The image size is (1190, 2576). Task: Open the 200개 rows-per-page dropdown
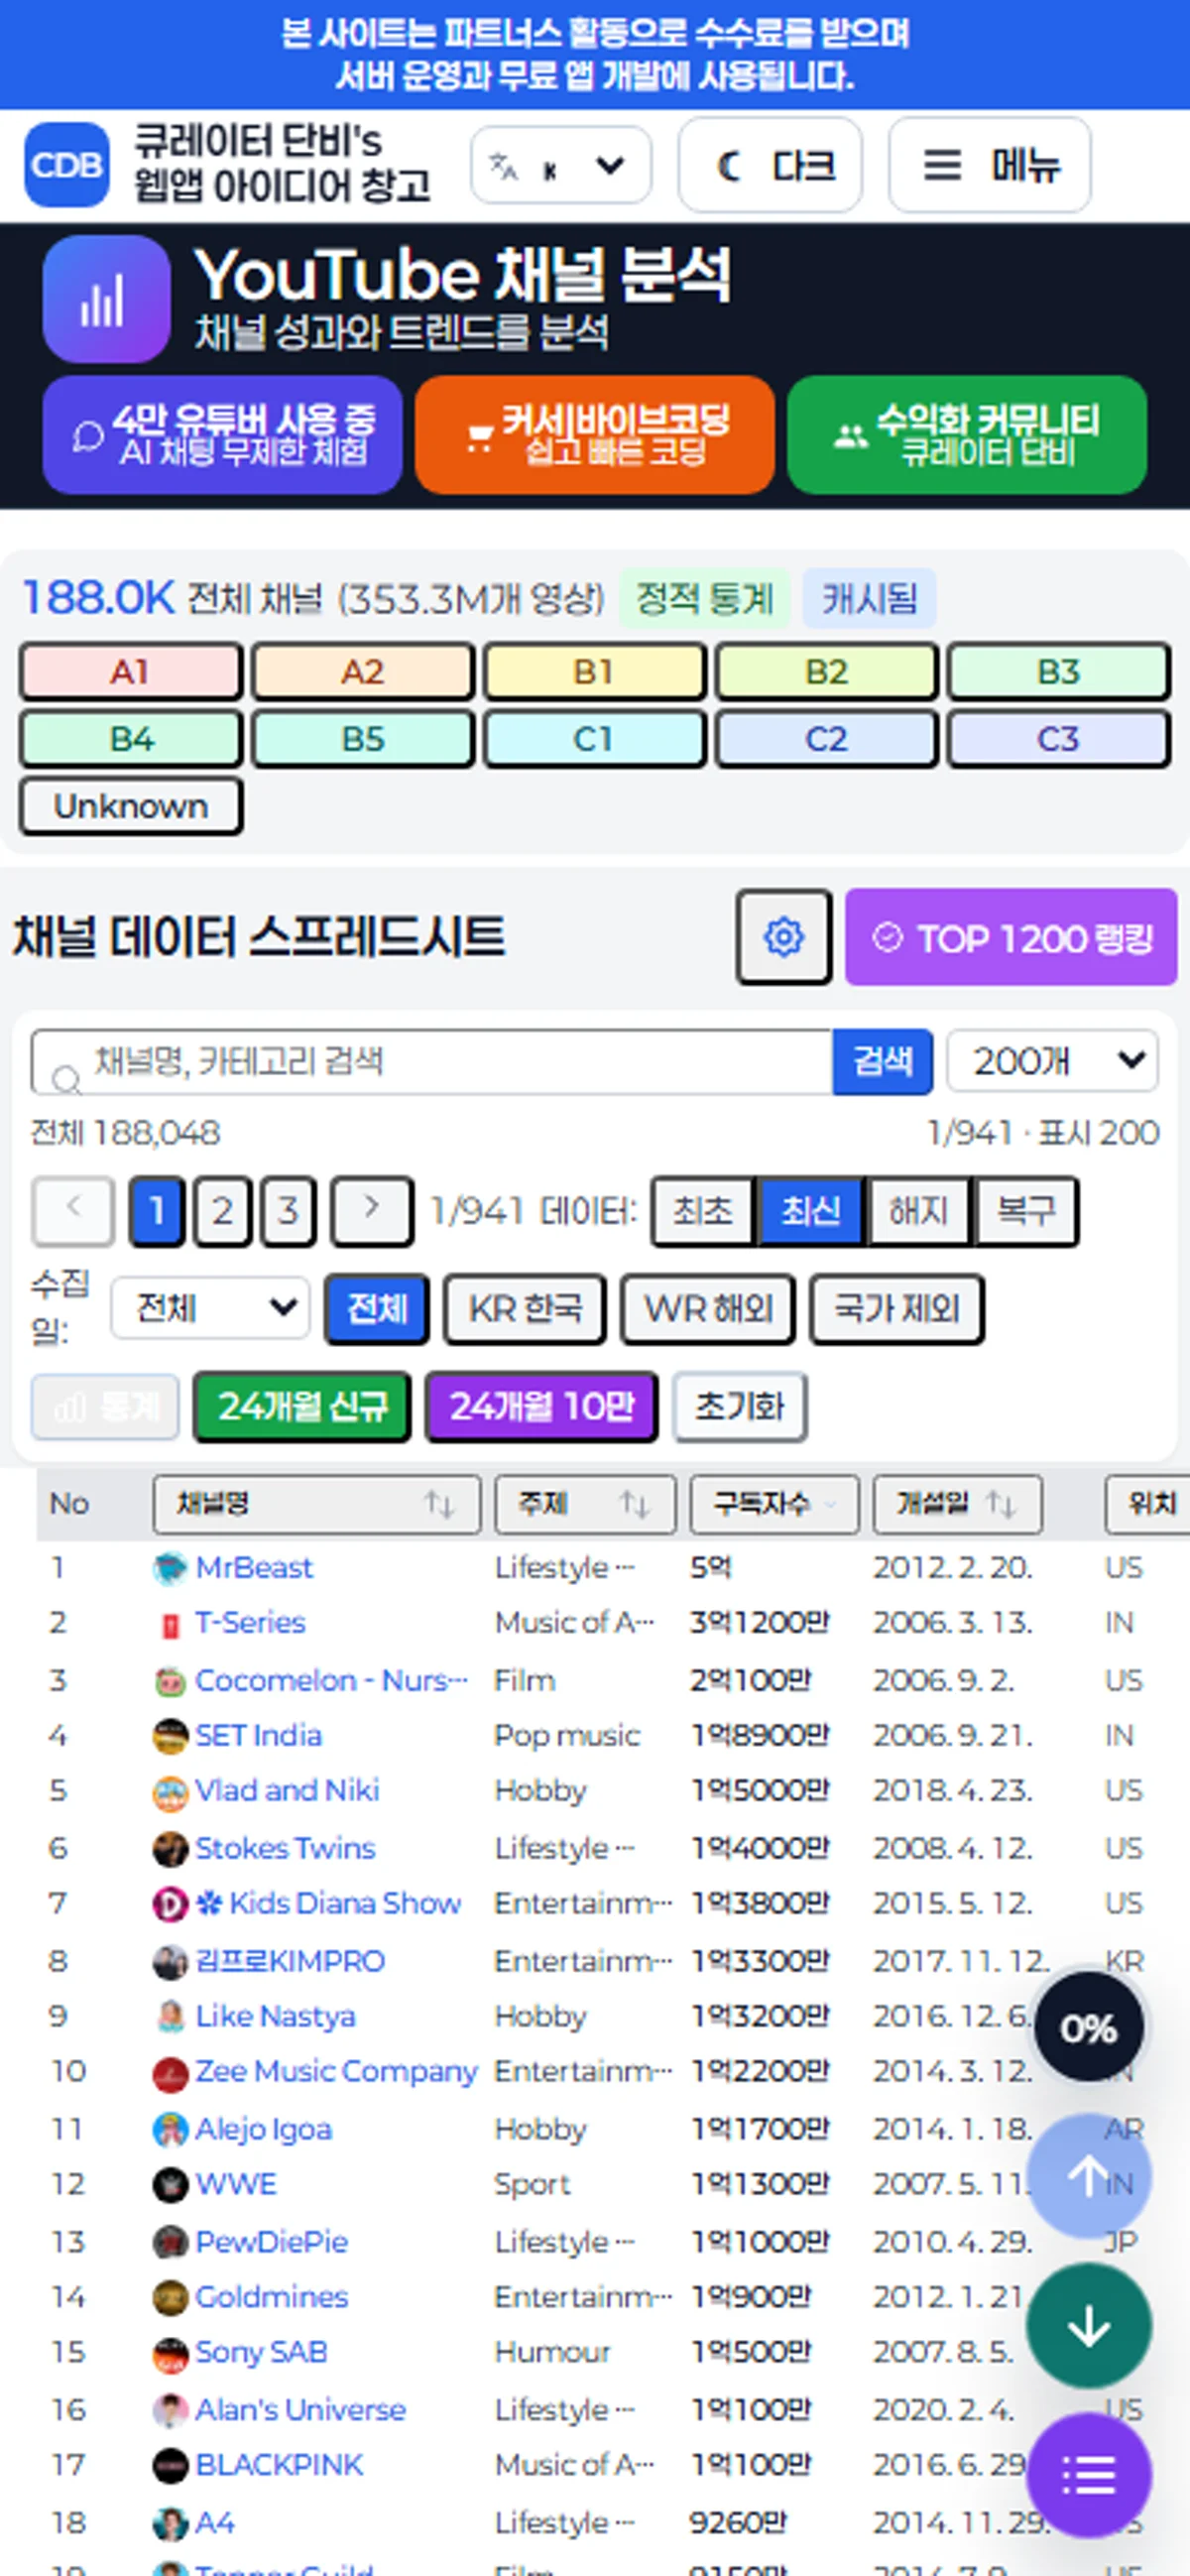coord(1052,1060)
